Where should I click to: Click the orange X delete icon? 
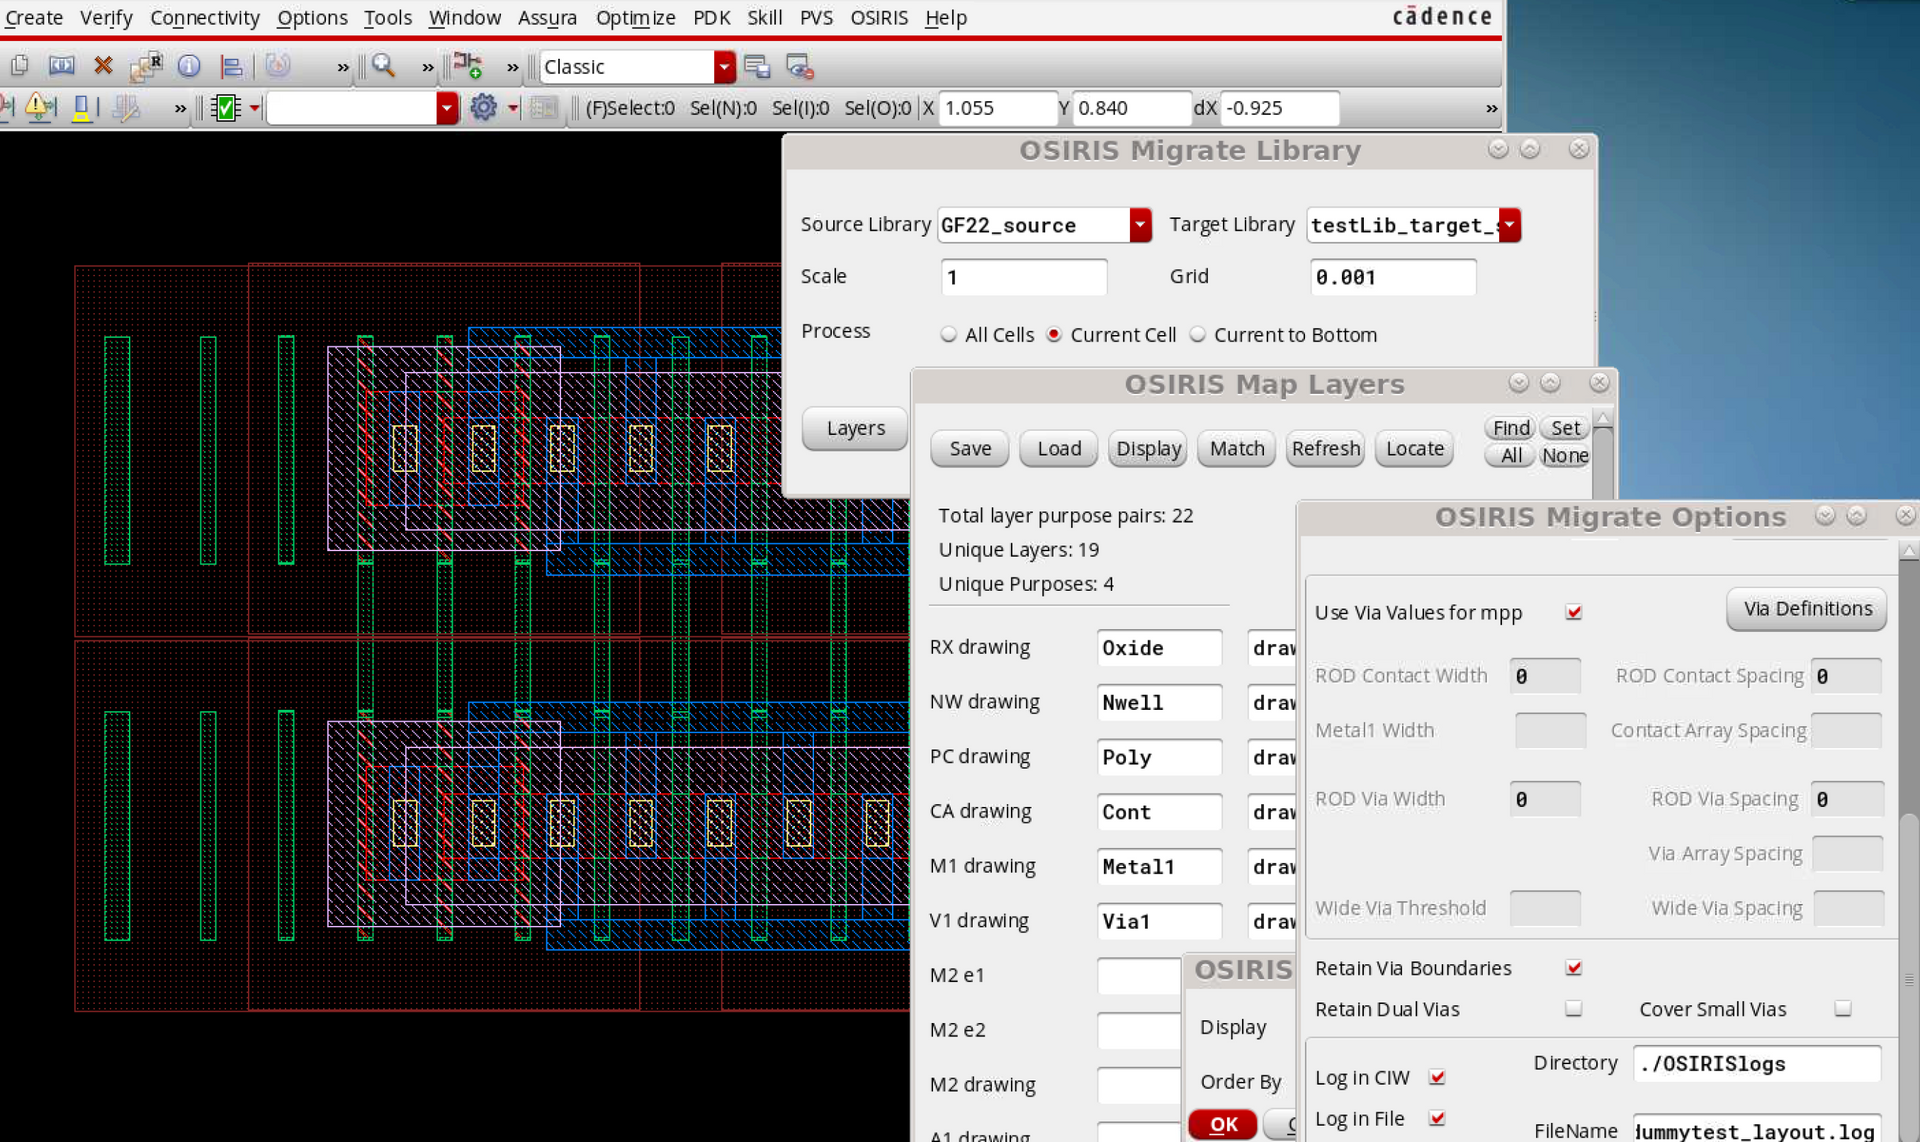[103, 67]
